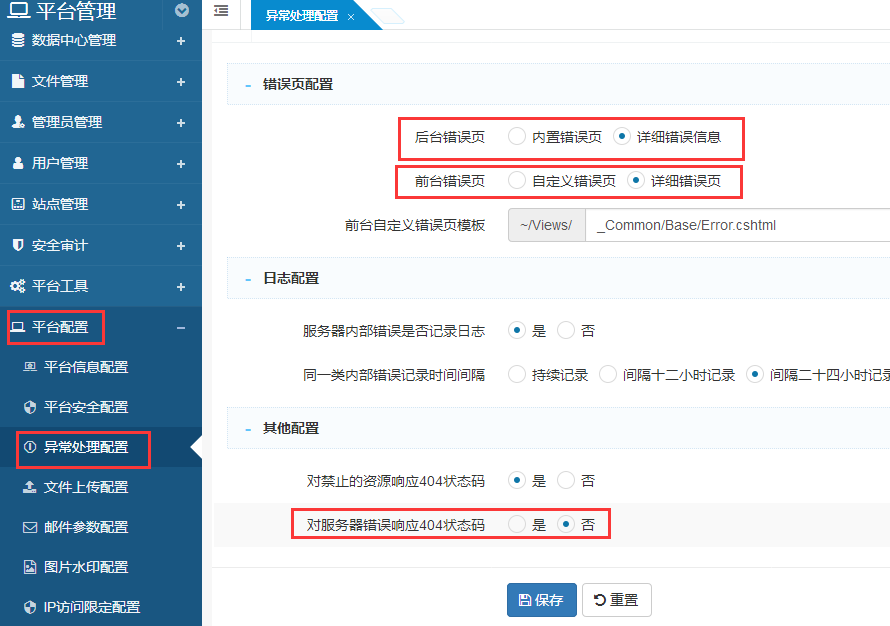Select 持续记录 logging interval option
Screen dimensions: 890x626
(517, 375)
